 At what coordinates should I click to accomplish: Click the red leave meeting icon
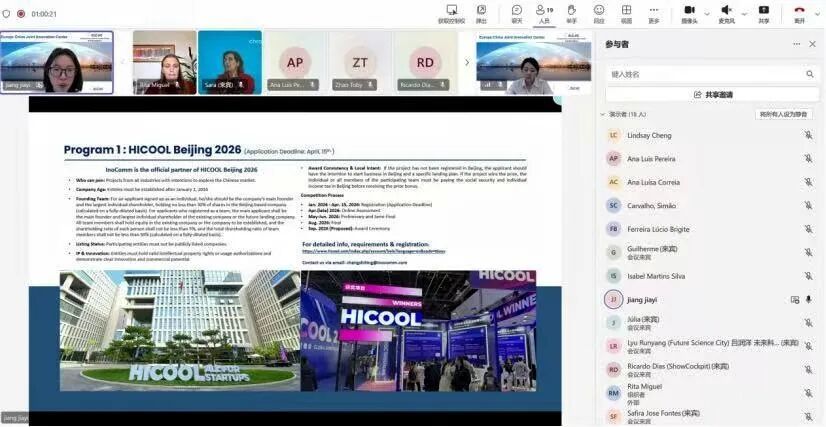tap(799, 11)
